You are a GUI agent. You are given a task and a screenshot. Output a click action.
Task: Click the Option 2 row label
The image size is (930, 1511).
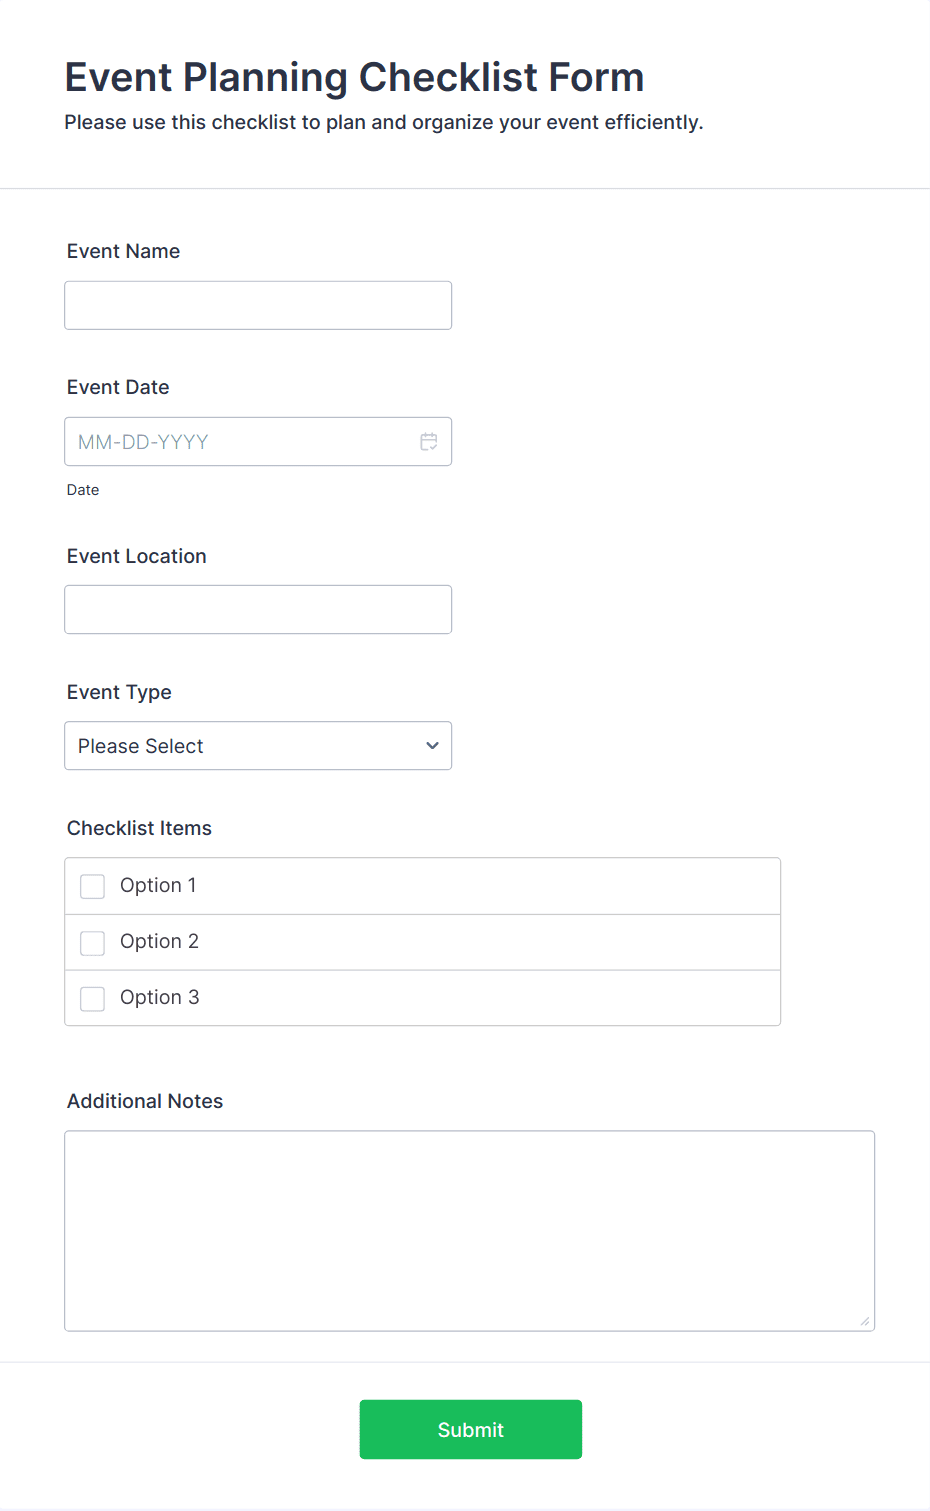(159, 941)
